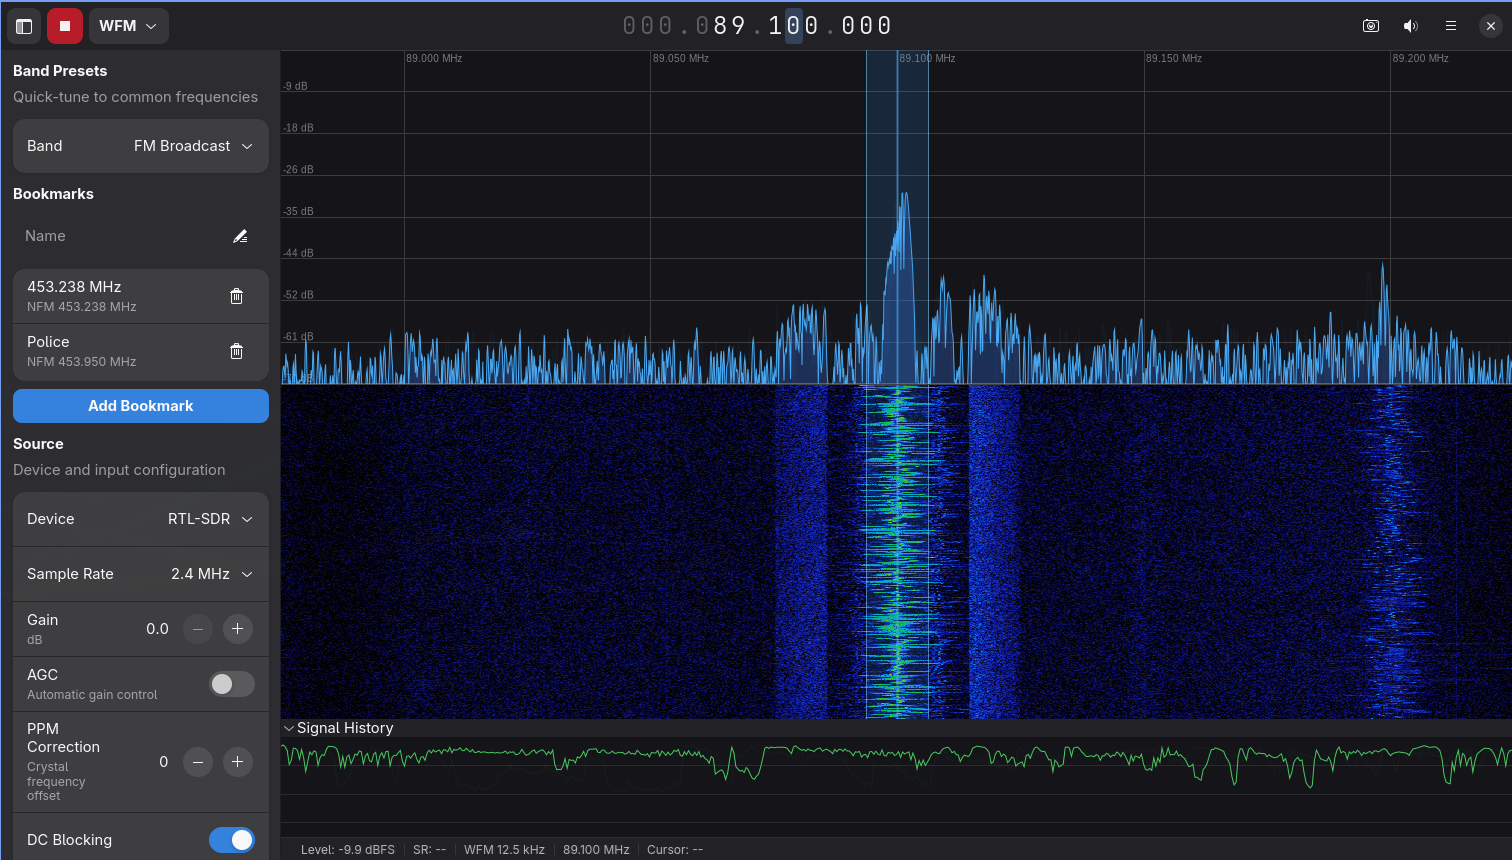Viewport: 1512px width, 860px height.
Task: Stop the running SDR receiver
Action: [x=64, y=25]
